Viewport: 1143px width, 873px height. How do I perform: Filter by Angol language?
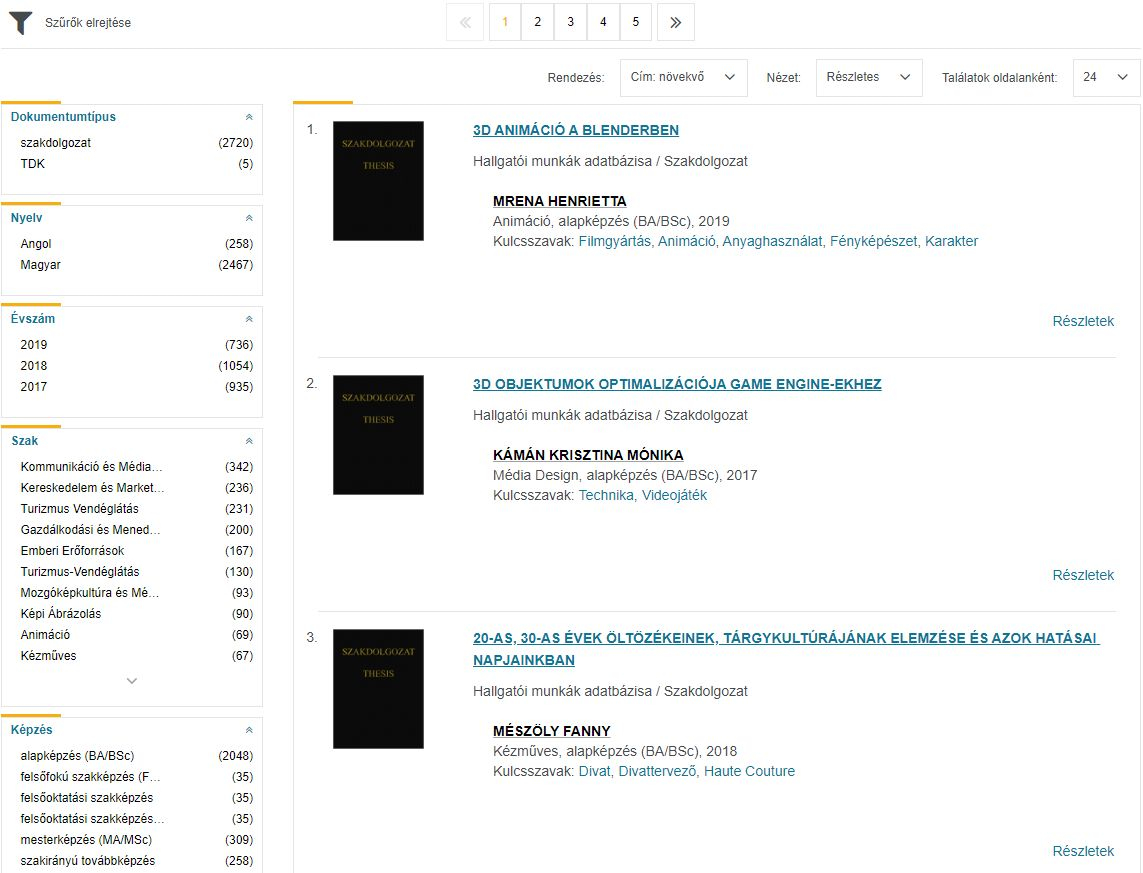(36, 244)
